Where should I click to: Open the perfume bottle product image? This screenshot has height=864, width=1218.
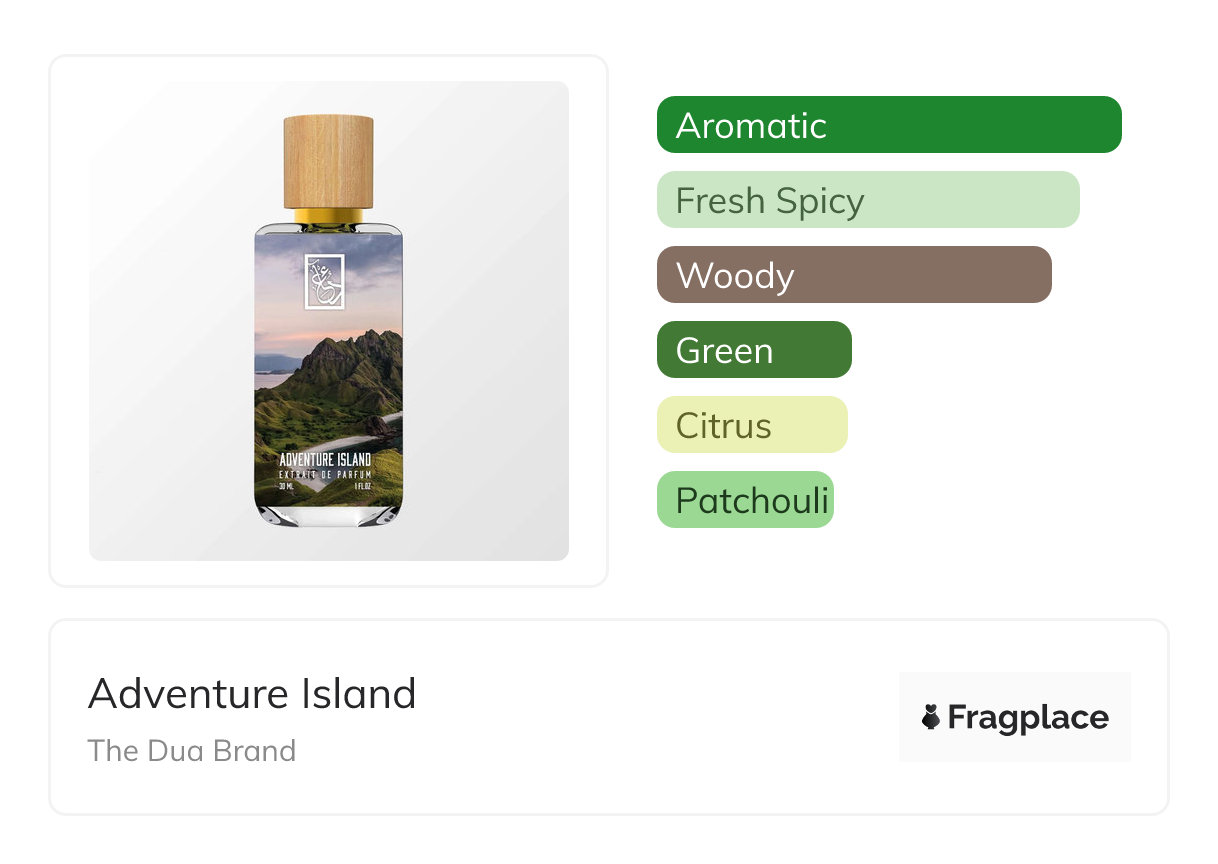click(329, 321)
